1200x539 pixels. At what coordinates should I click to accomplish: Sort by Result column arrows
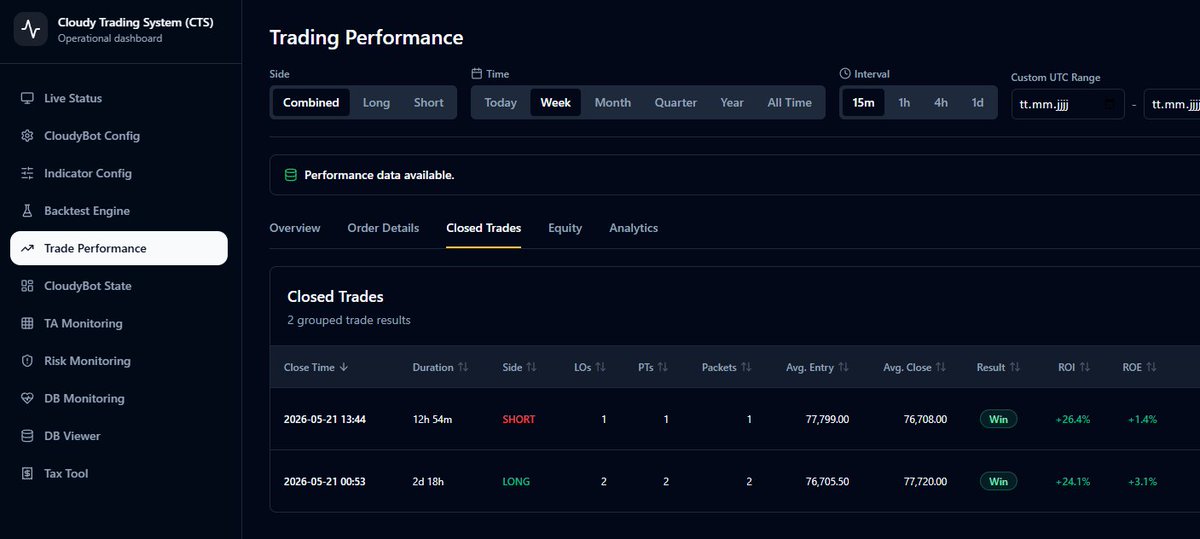coord(1015,367)
